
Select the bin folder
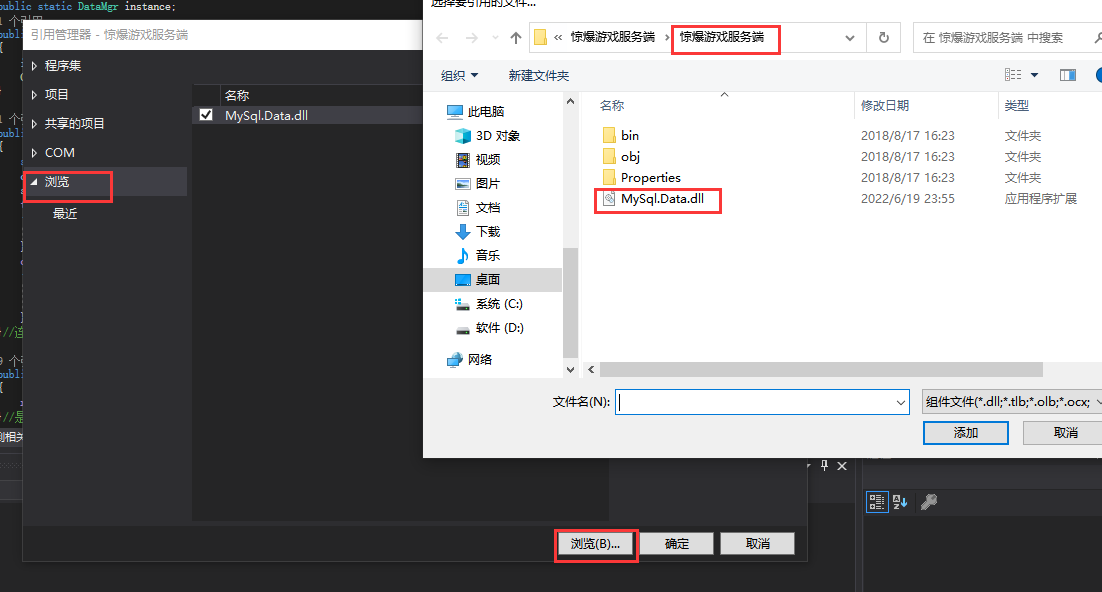pos(621,135)
